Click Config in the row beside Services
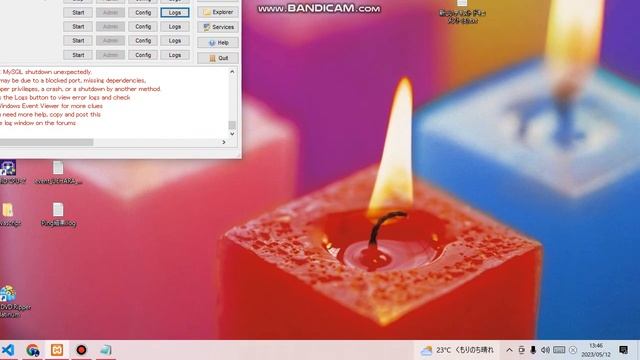Image resolution: width=640 pixels, height=360 pixels. click(x=143, y=27)
